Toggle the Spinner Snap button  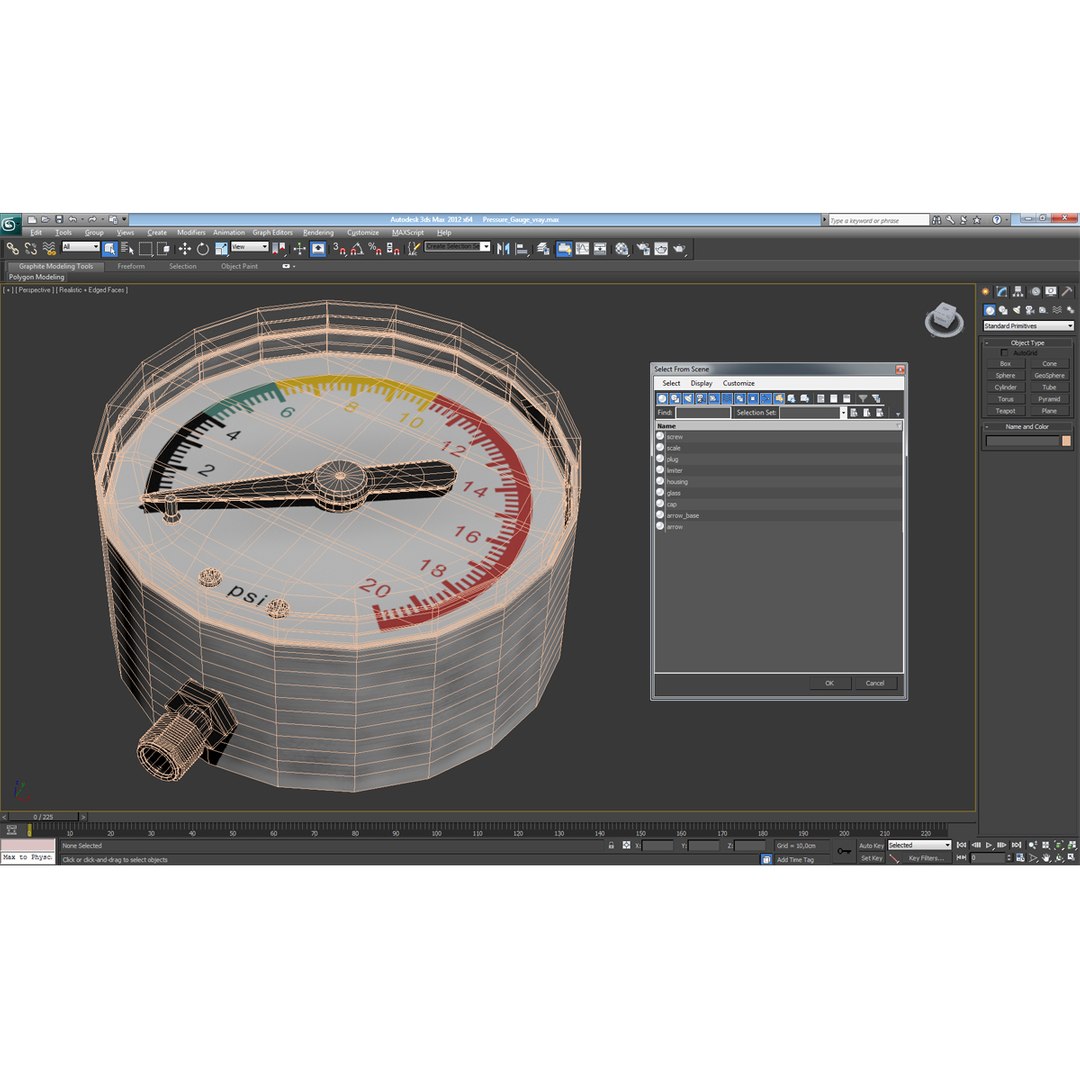click(393, 249)
